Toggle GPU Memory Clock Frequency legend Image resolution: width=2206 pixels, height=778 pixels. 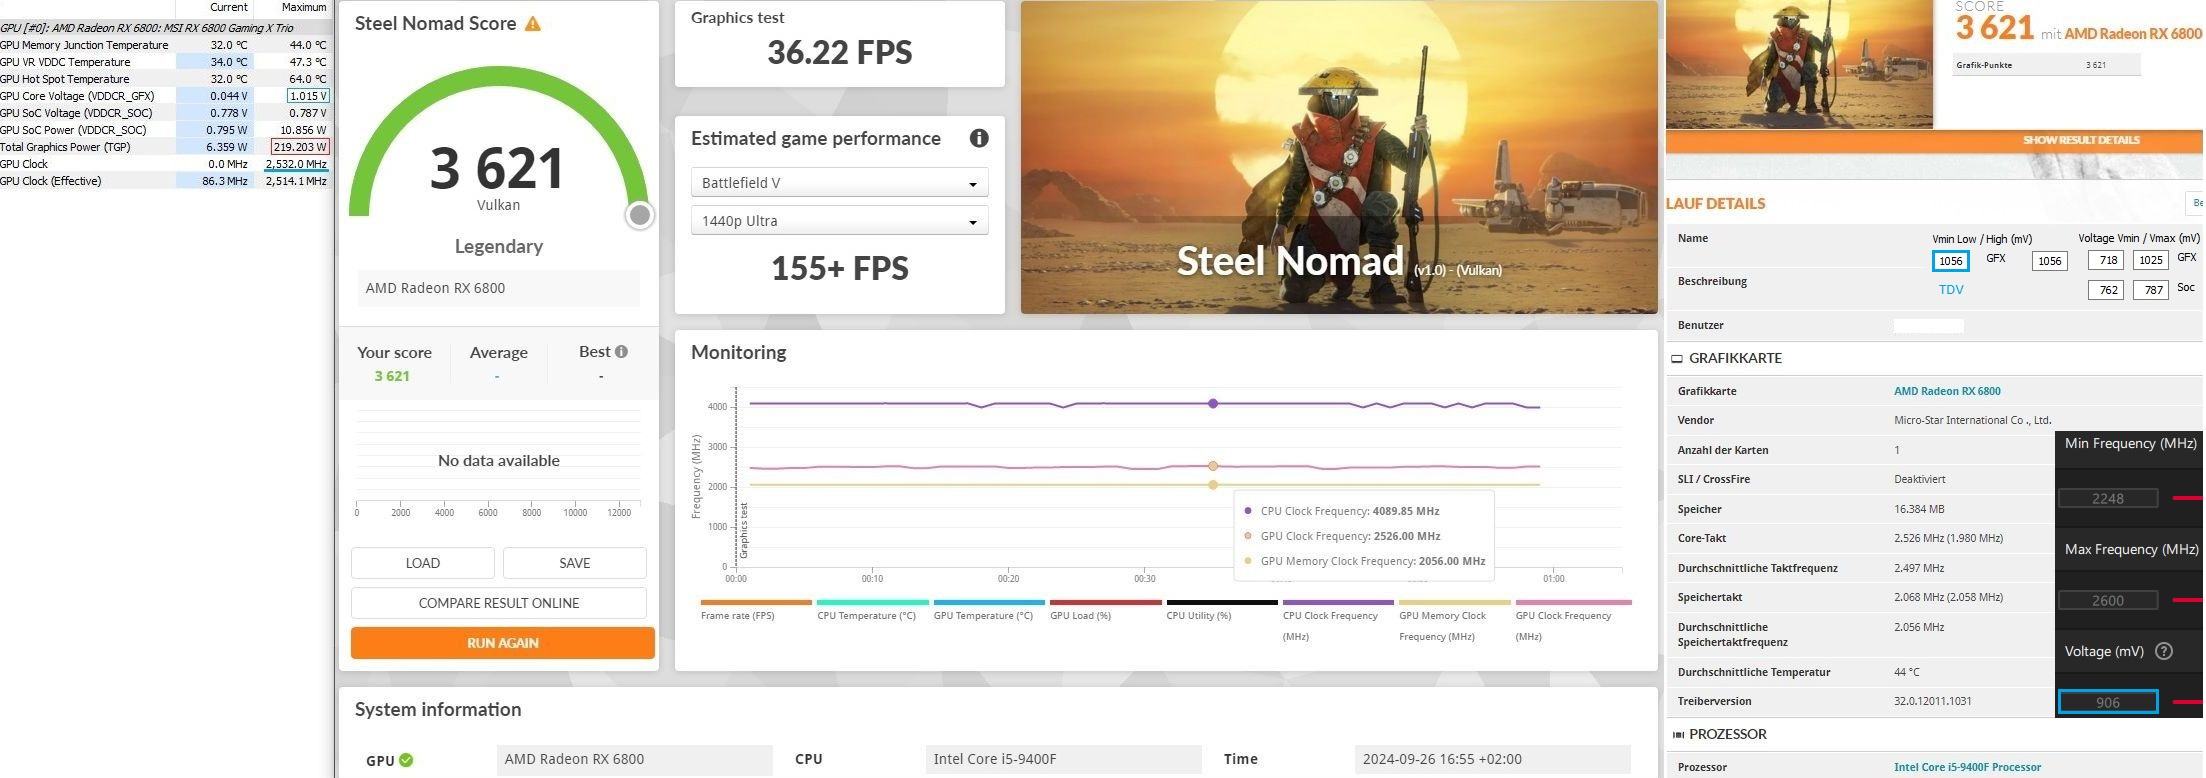pyautogui.click(x=1454, y=620)
